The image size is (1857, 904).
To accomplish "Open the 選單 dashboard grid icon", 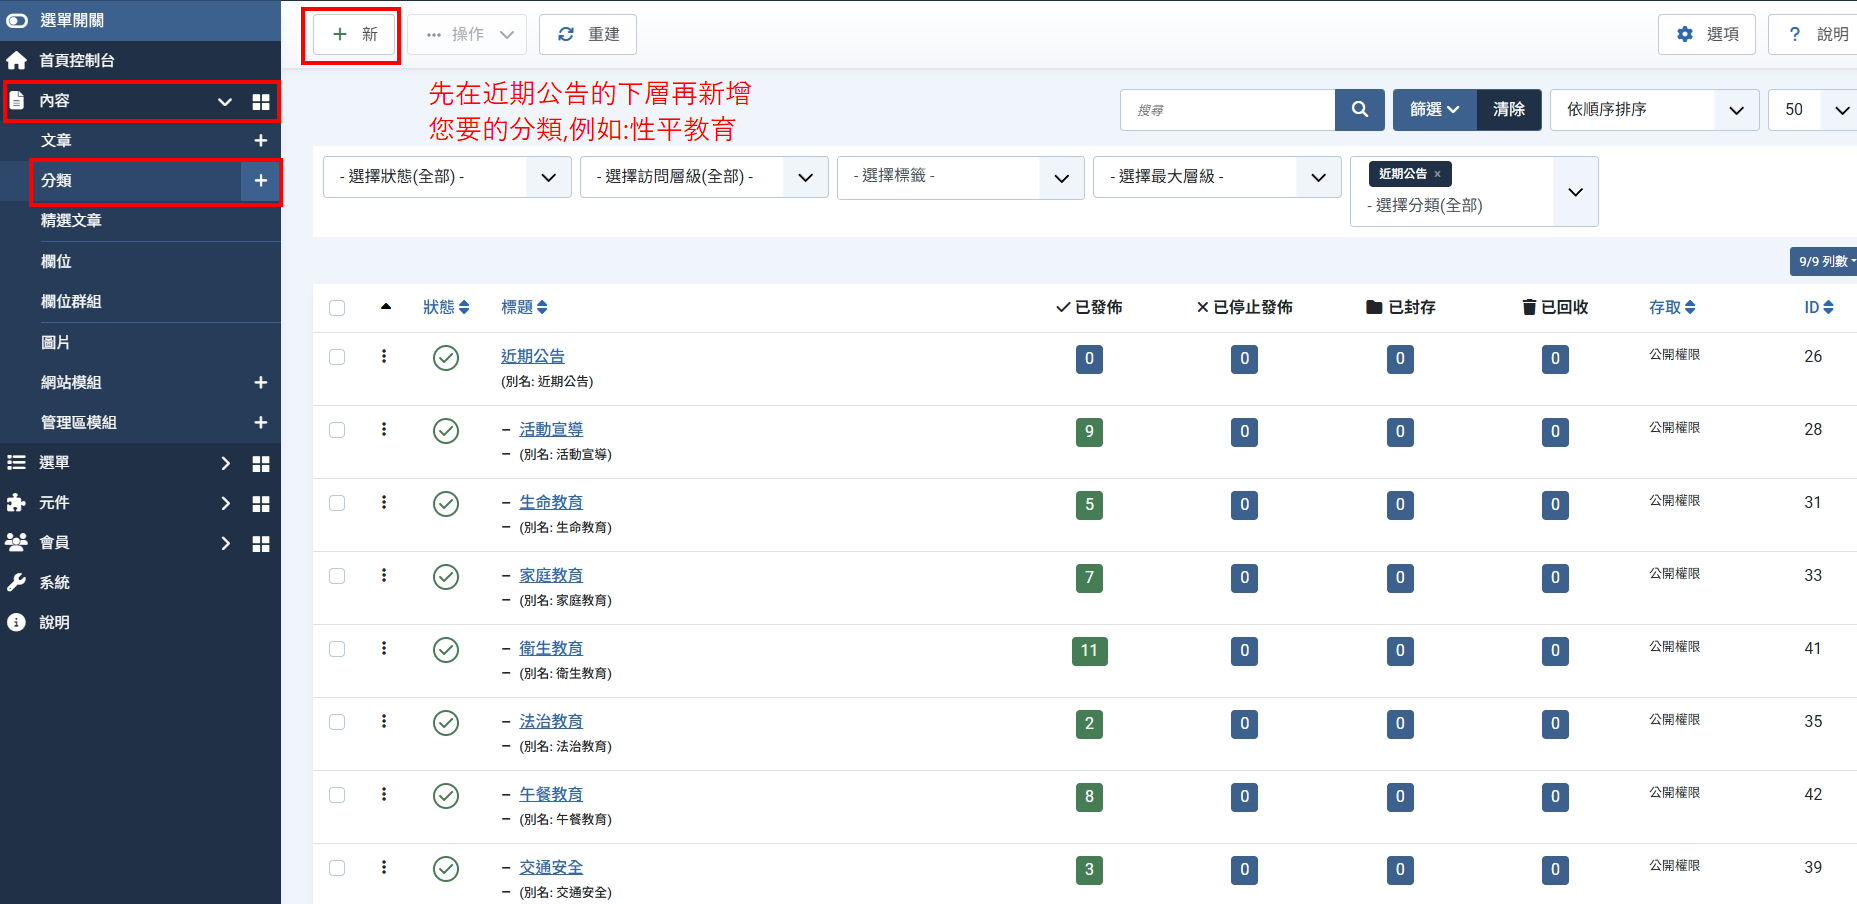I will (261, 464).
